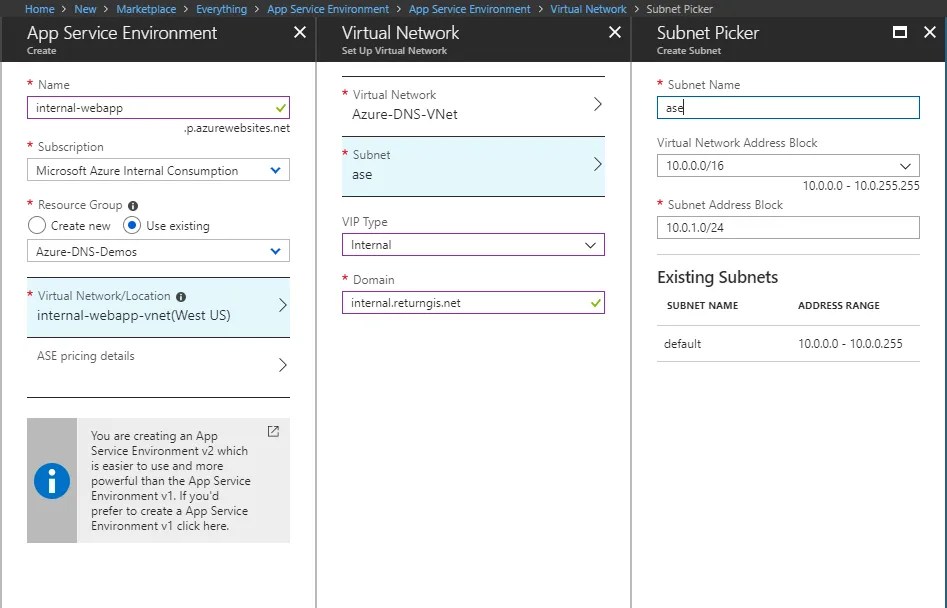Open the Virtual Network/Location internal-webapp-vnet setting
The image size is (947, 608).
(158, 307)
